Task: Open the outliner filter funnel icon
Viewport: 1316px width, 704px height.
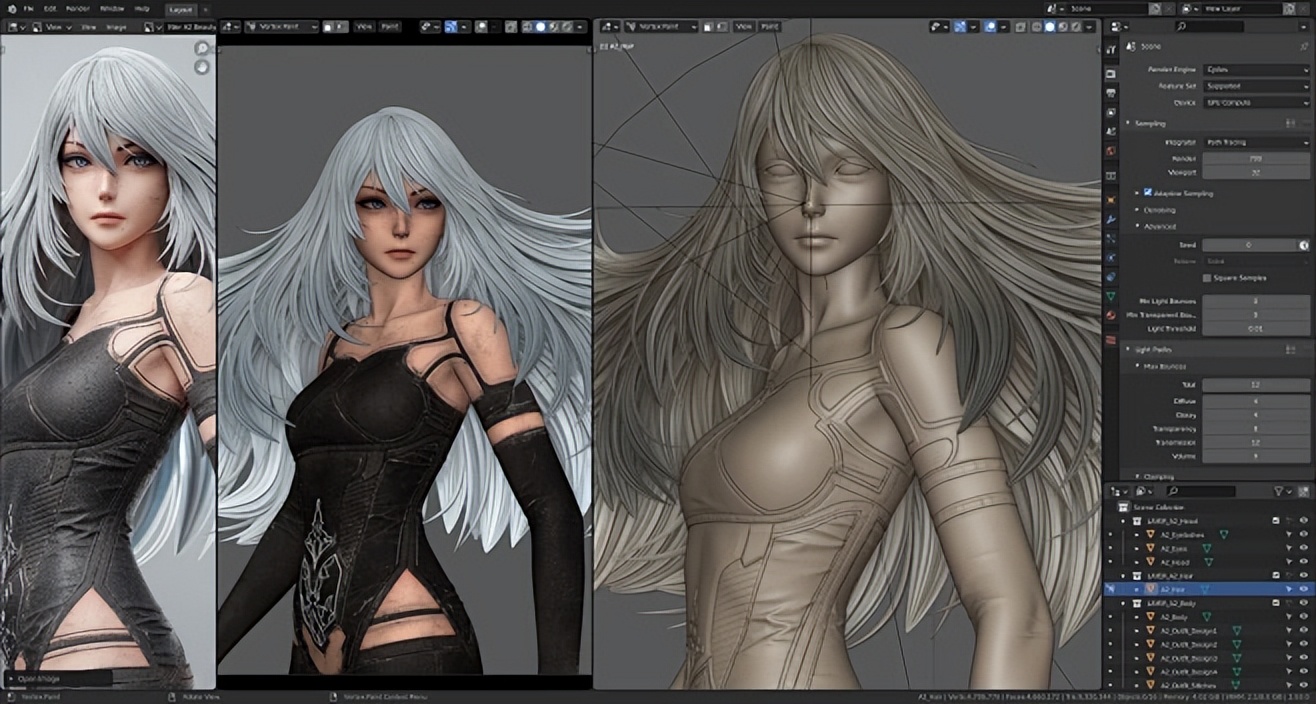Action: coord(1279,491)
